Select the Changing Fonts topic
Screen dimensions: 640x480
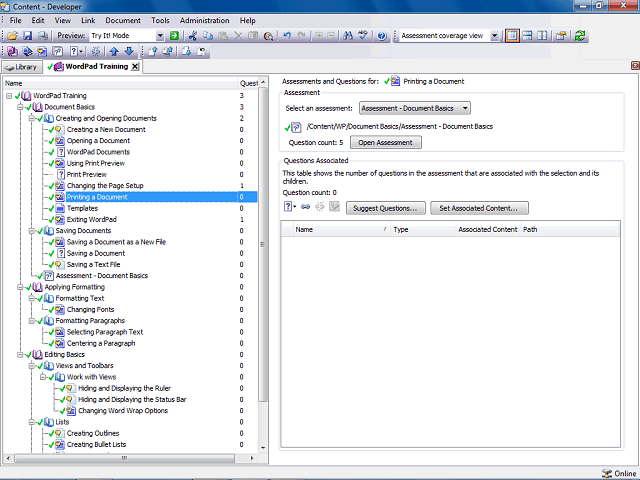pyautogui.click(x=90, y=310)
